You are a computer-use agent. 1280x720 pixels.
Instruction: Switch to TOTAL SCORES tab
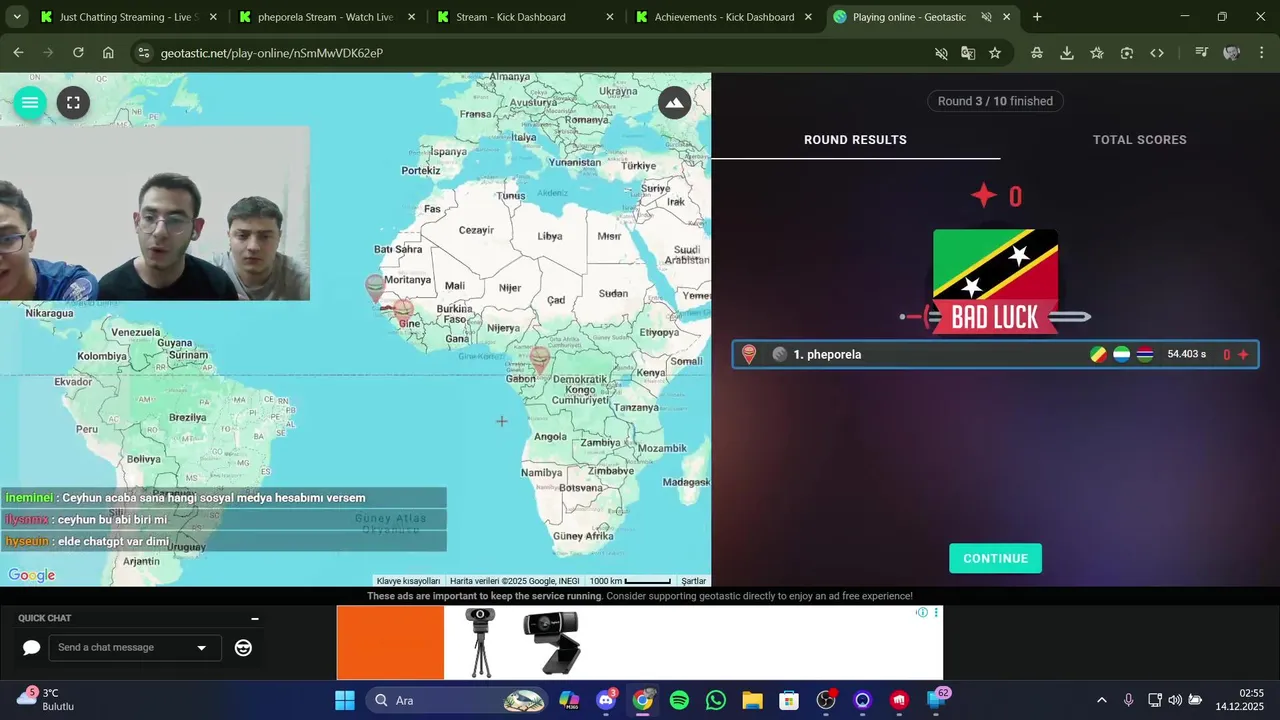1139,140
